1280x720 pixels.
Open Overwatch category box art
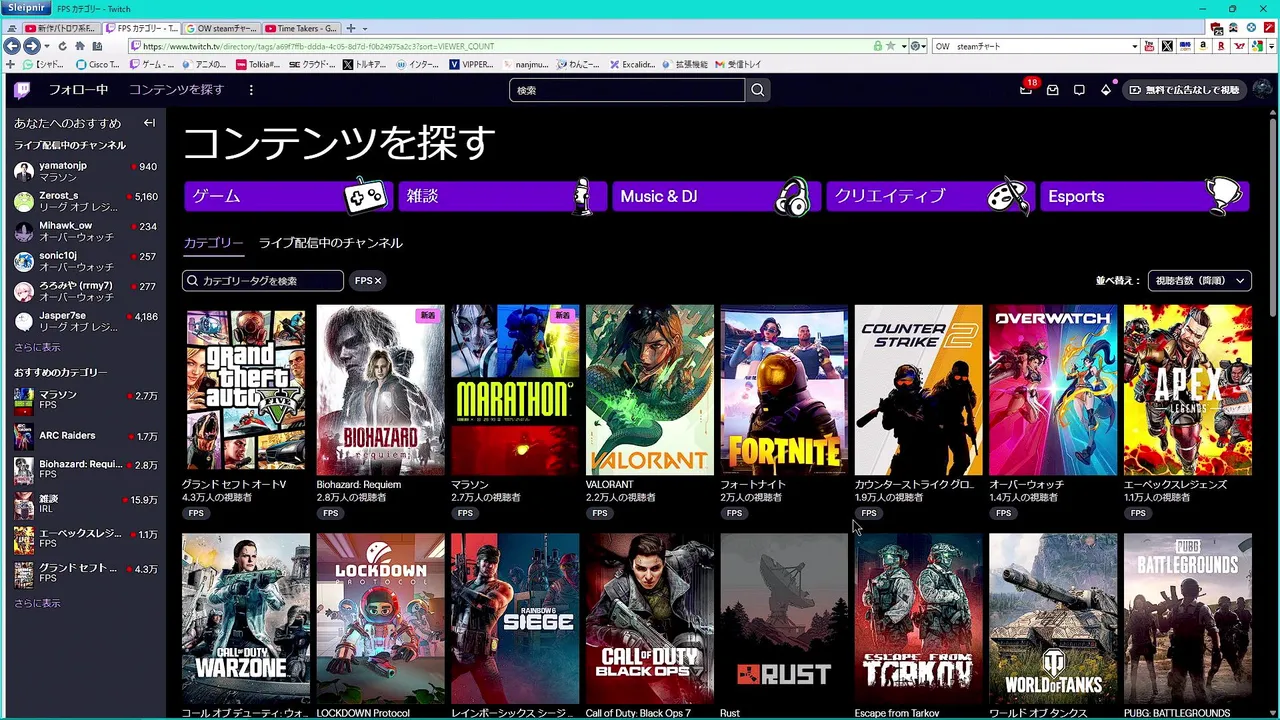point(1053,390)
